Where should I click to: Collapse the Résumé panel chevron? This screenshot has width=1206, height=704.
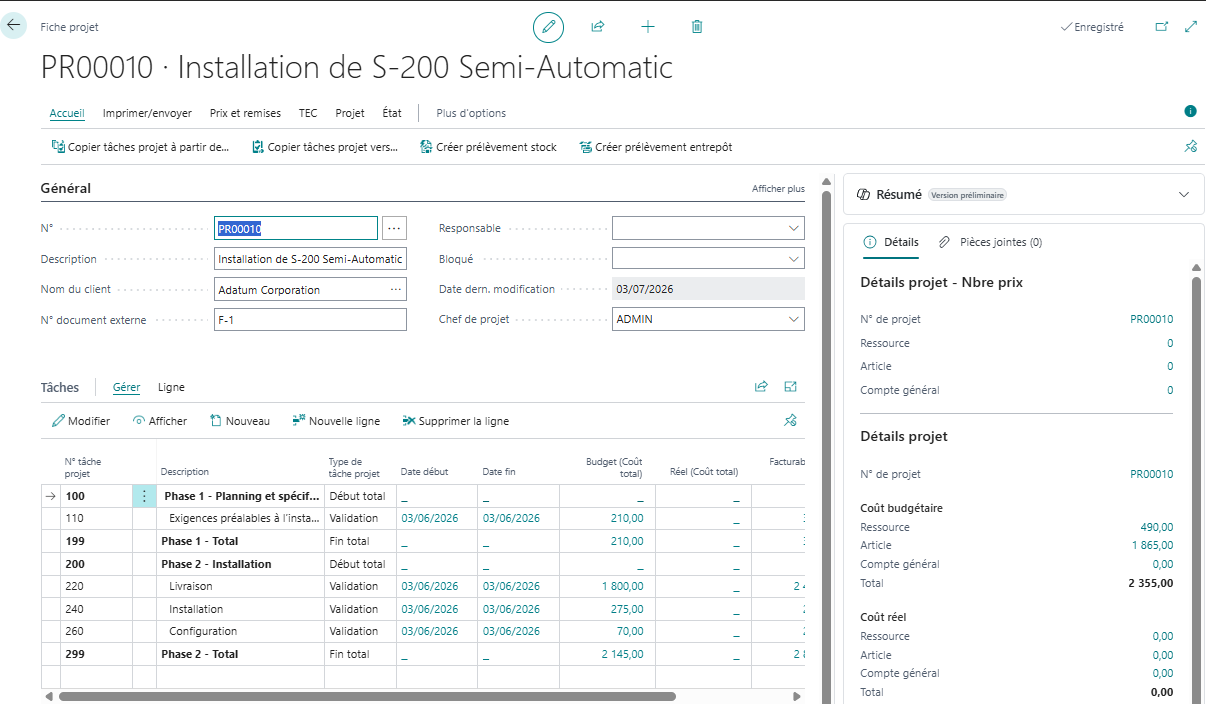[x=1184, y=194]
